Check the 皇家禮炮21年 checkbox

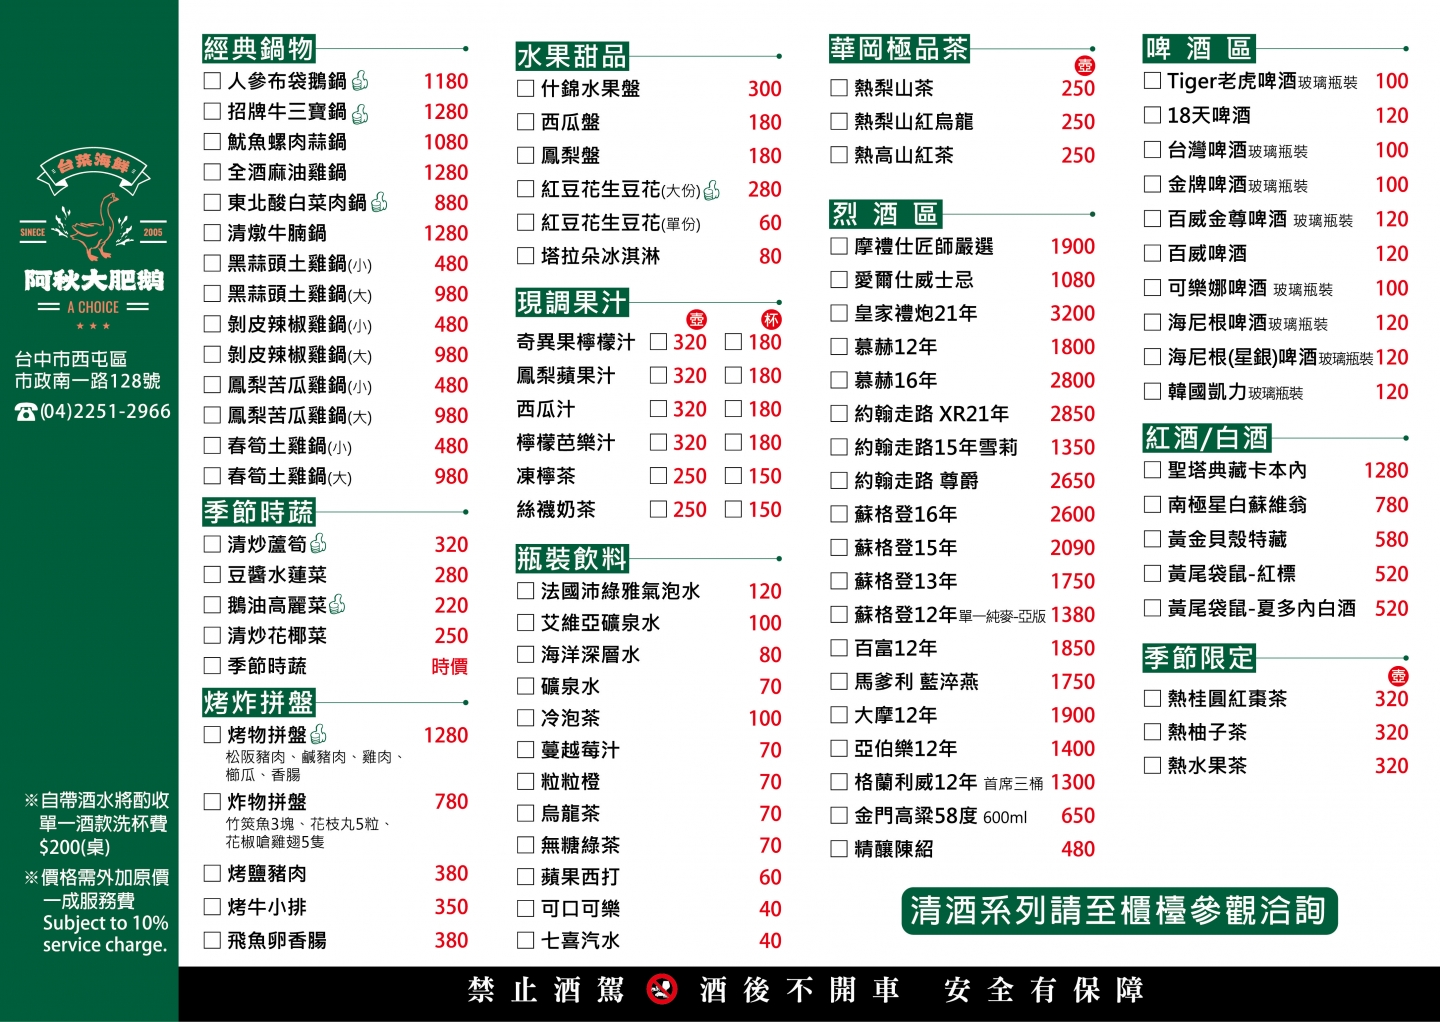(839, 313)
